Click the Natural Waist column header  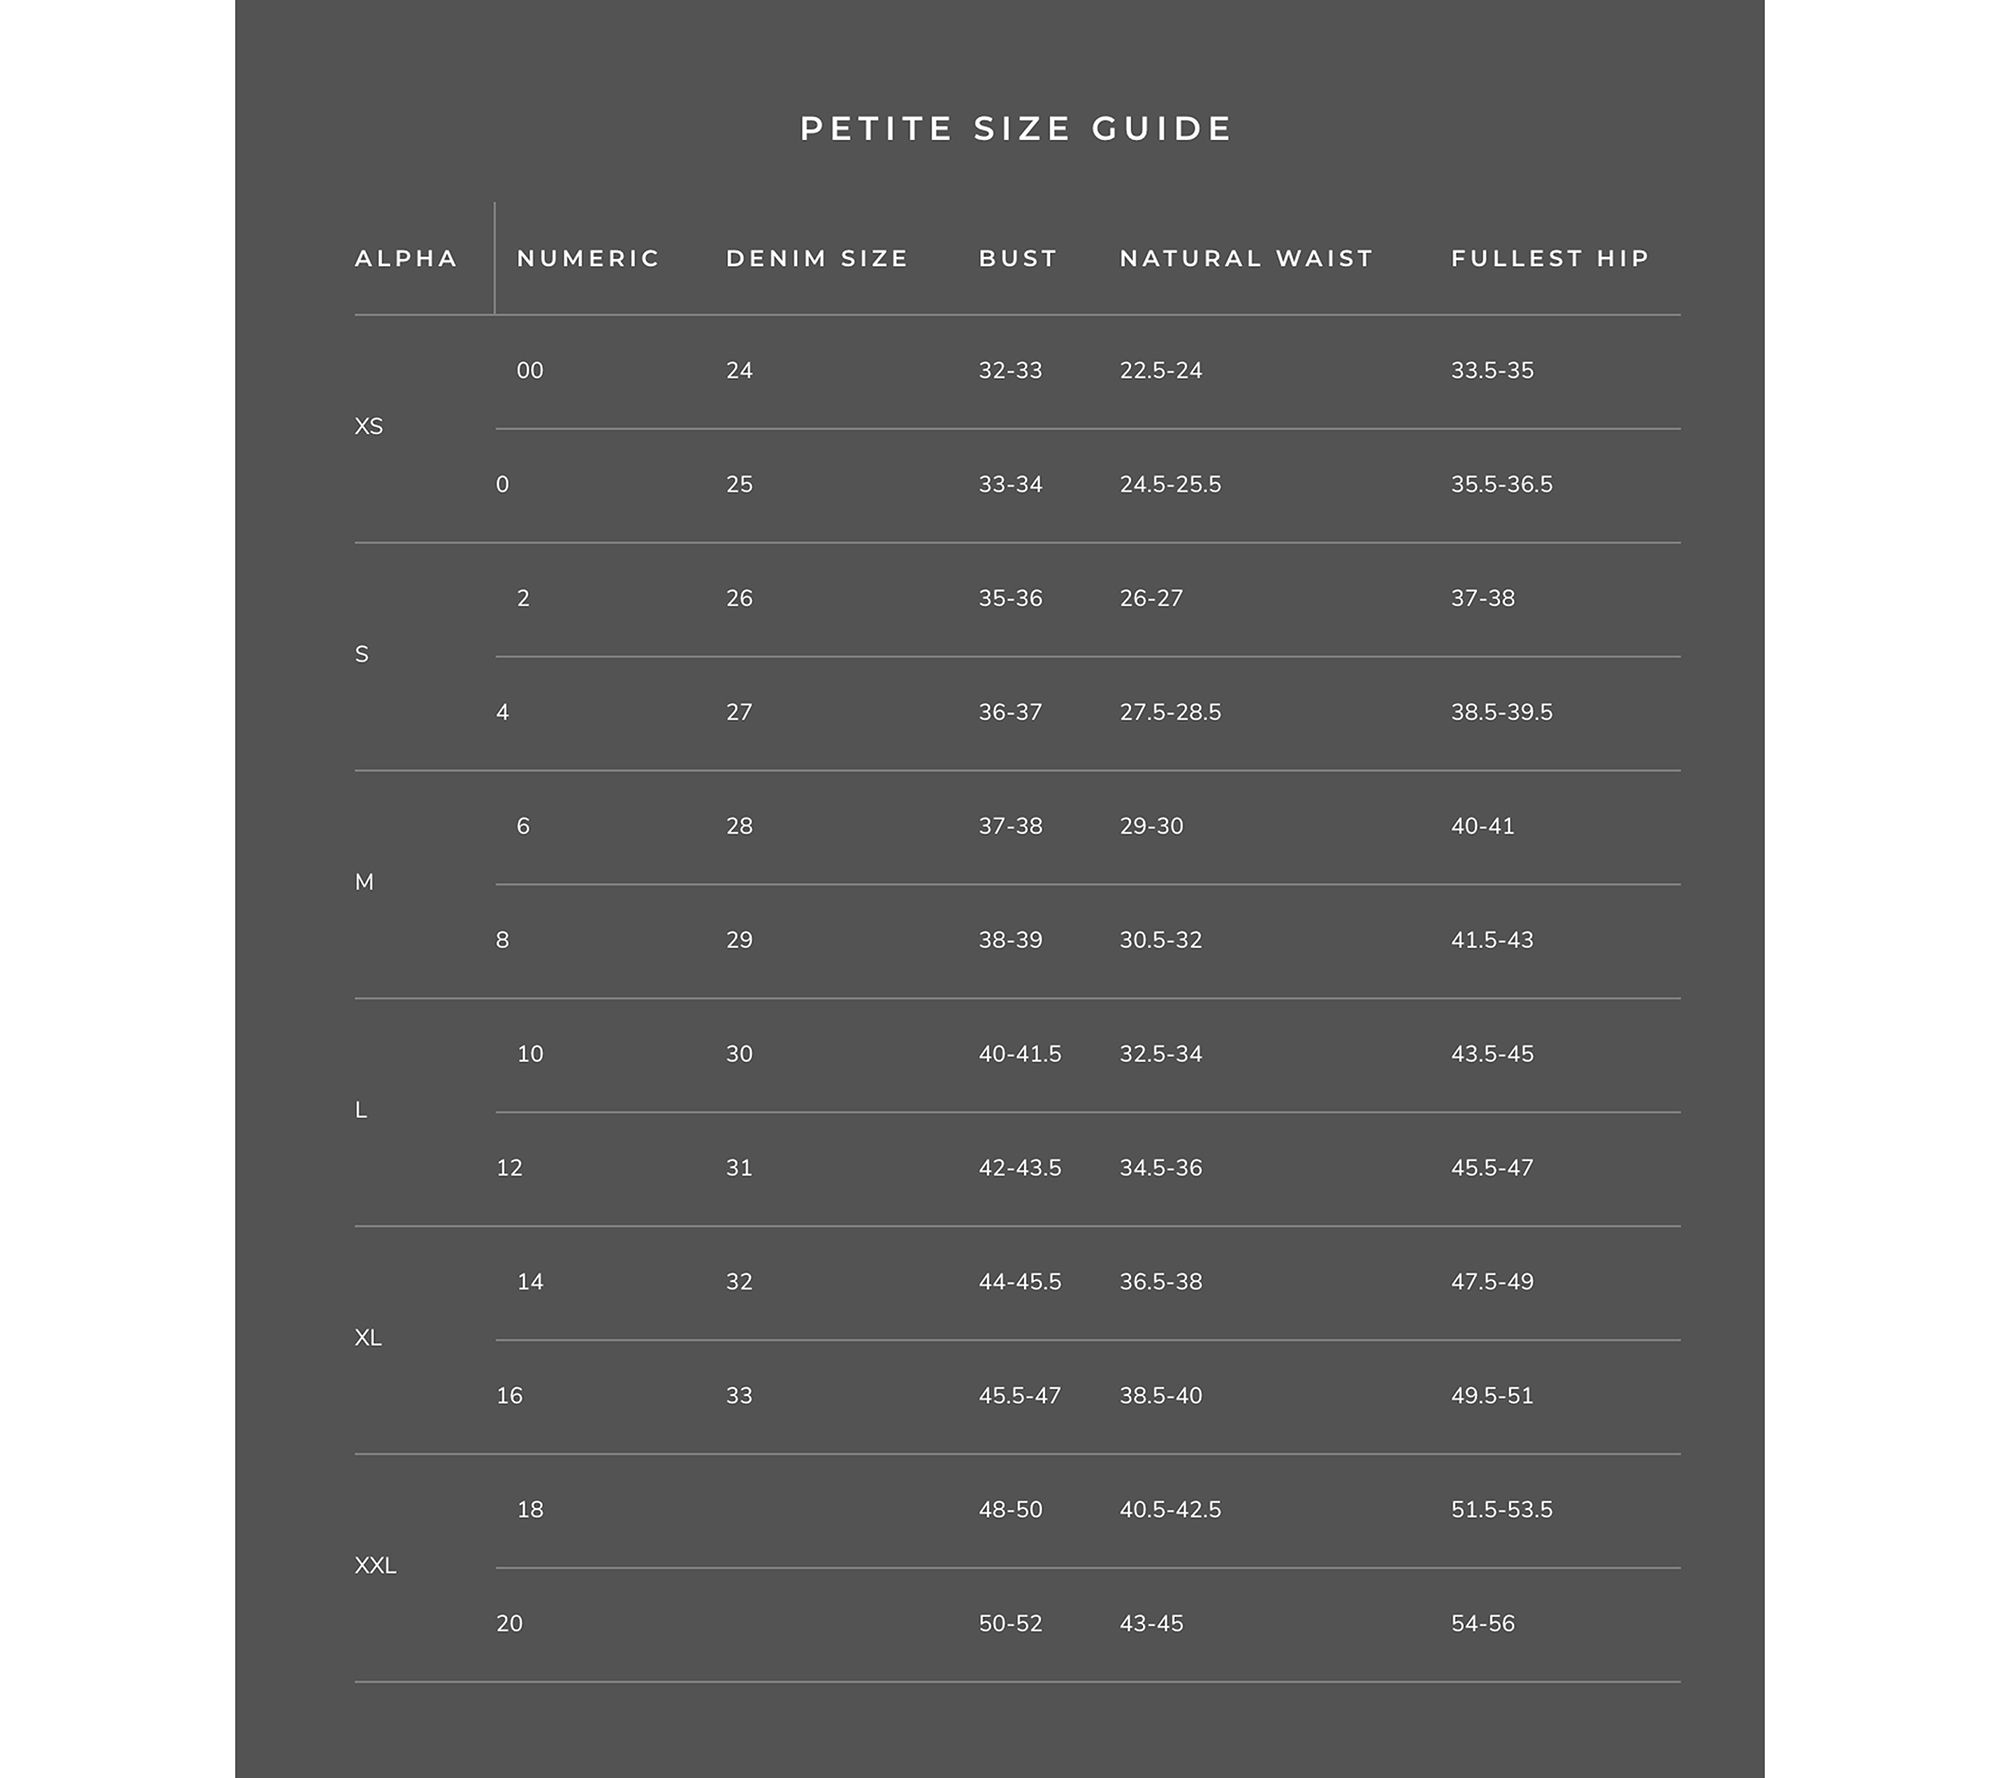(x=1246, y=259)
